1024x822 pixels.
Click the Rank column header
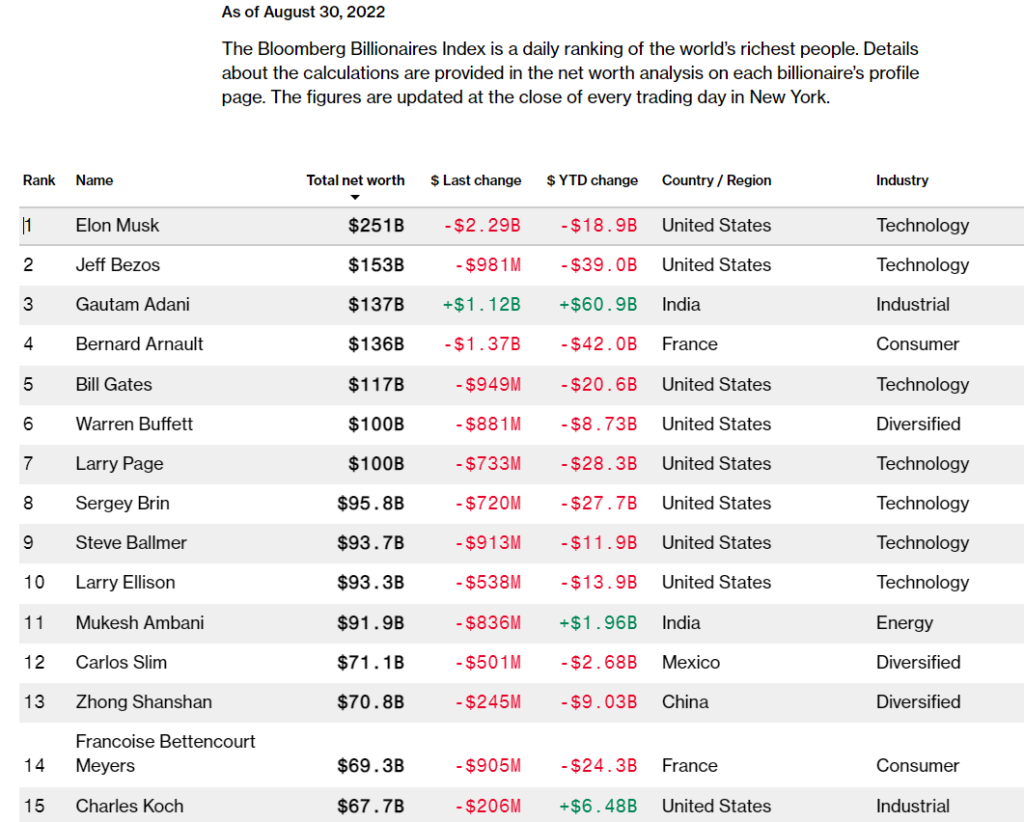[x=39, y=181]
